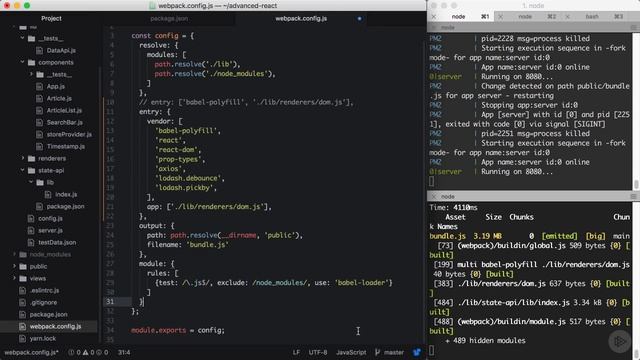Click the file icon beside DataApi.js
This screenshot has height=360, width=640.
tap(40, 50)
